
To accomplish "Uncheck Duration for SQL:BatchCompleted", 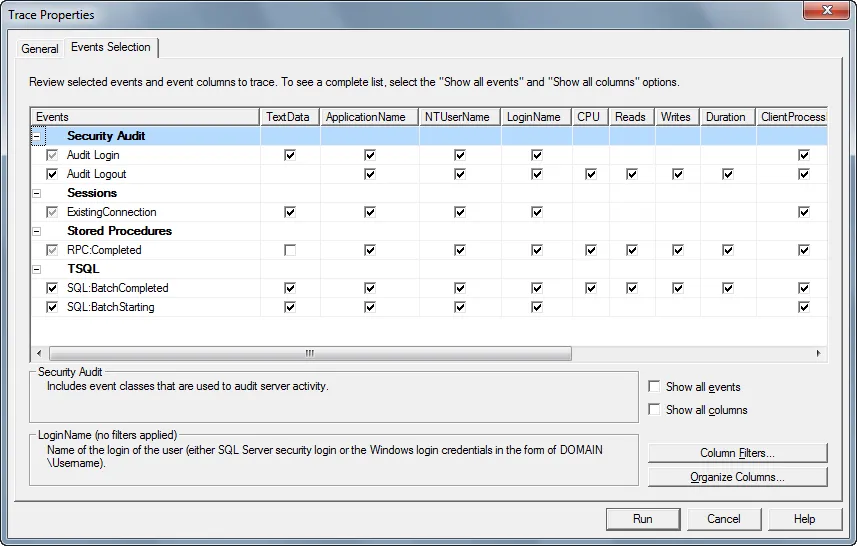I will click(727, 288).
